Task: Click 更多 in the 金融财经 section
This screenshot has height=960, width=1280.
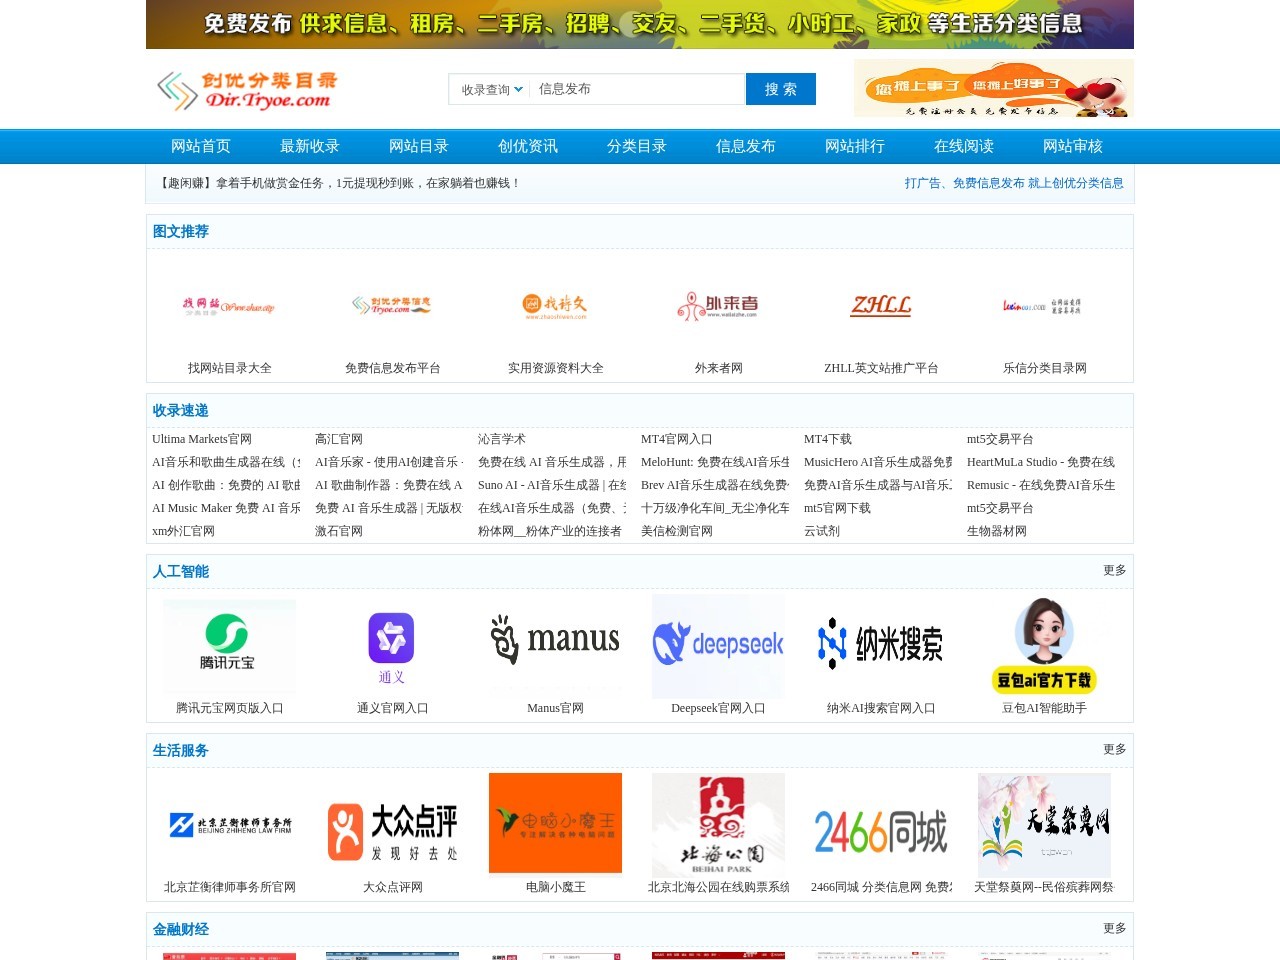Action: click(x=1115, y=928)
